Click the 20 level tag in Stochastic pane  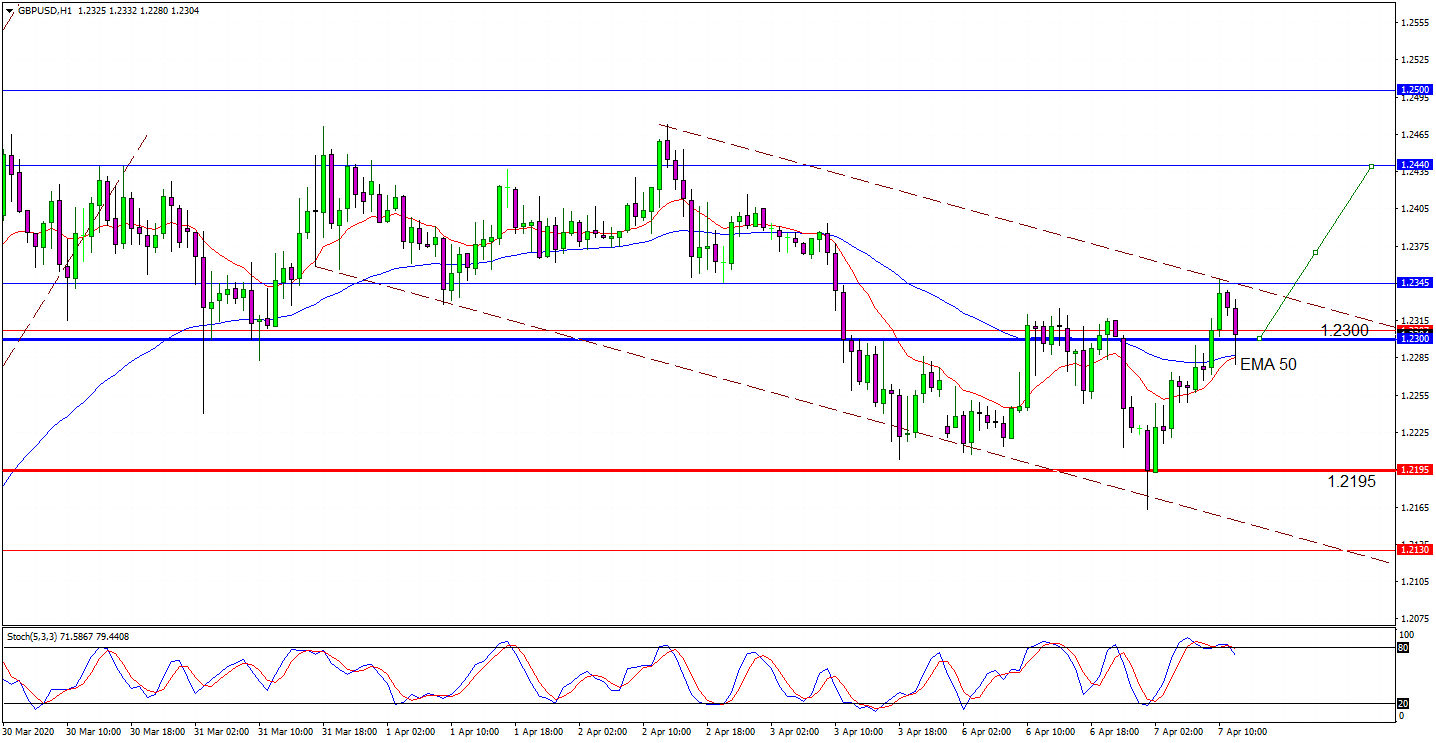click(x=1403, y=703)
